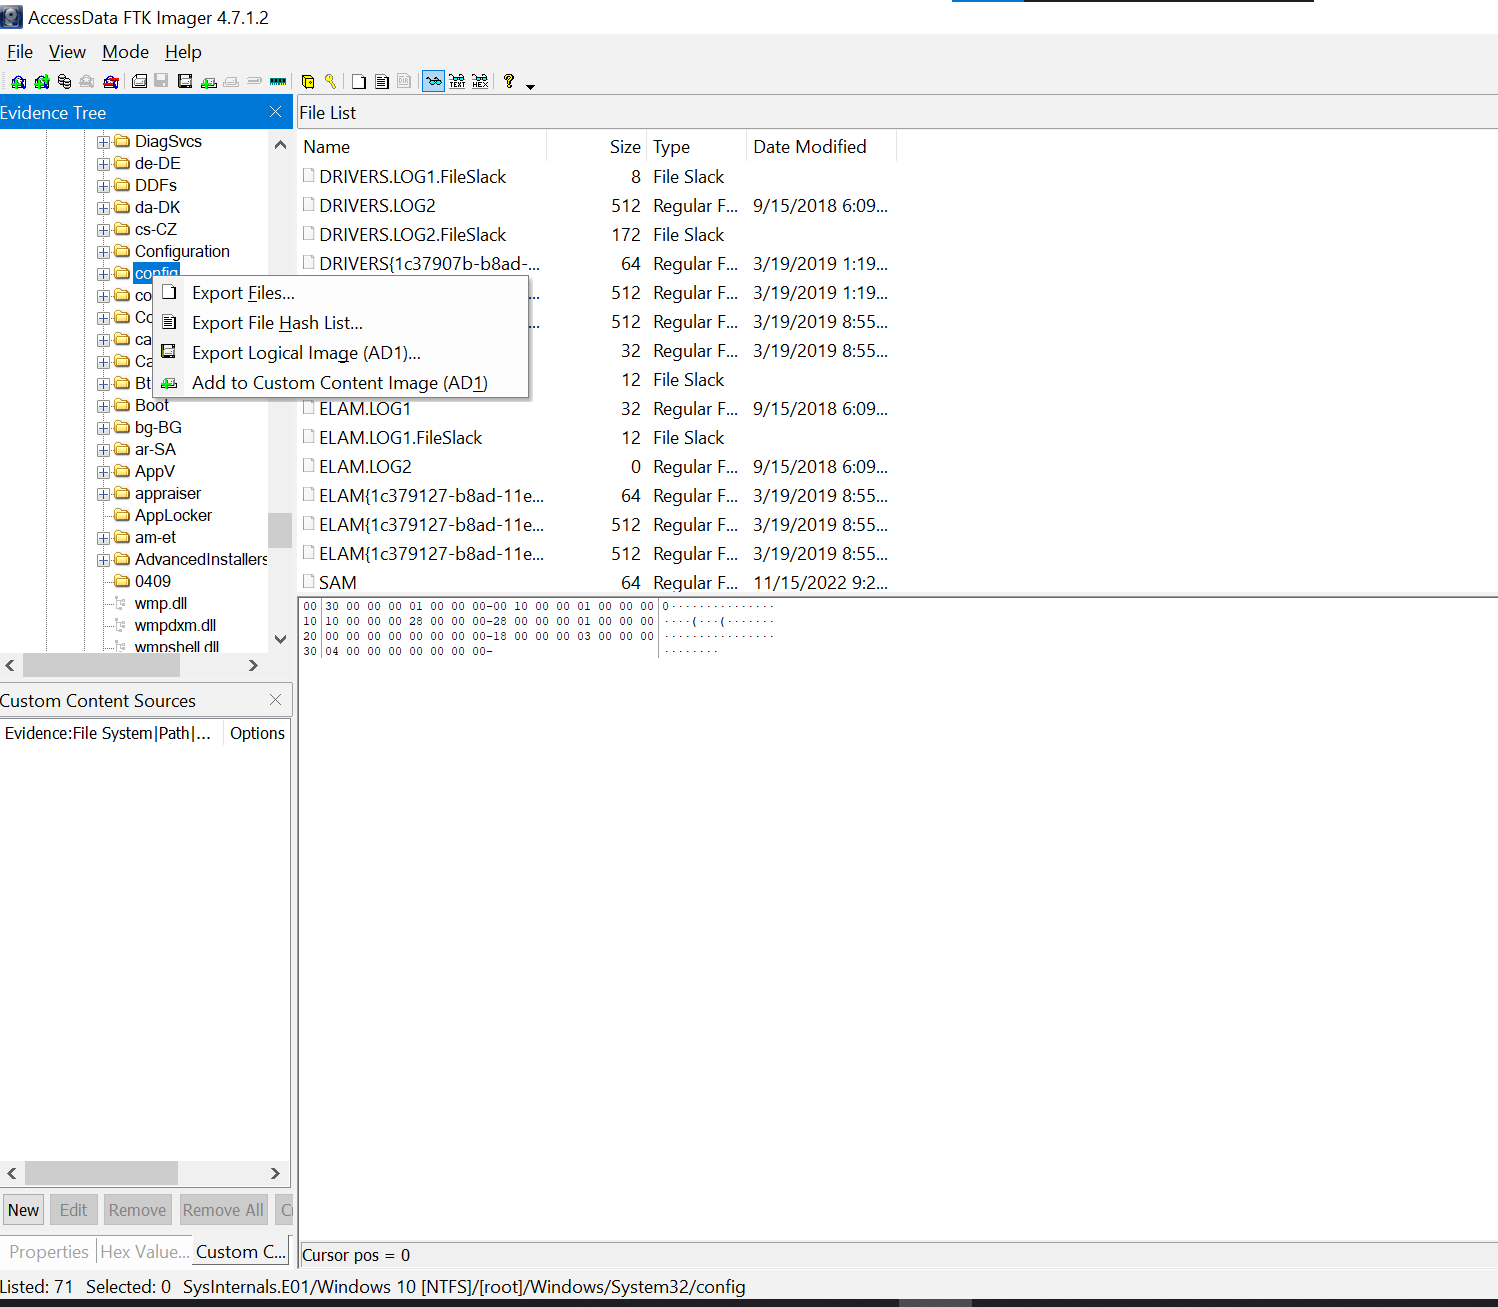
Task: Select the SAM file in File List
Action: [338, 583]
